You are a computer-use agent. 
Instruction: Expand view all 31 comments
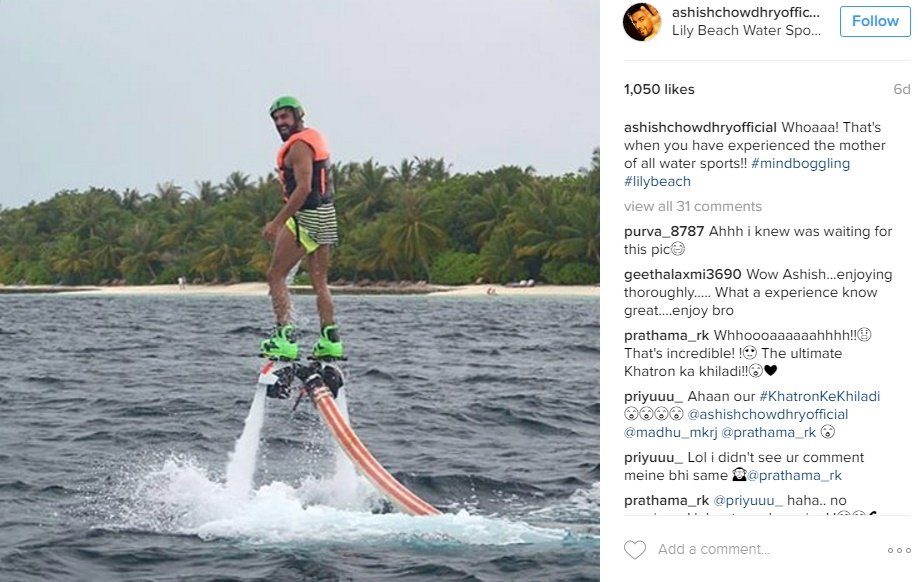coord(692,206)
